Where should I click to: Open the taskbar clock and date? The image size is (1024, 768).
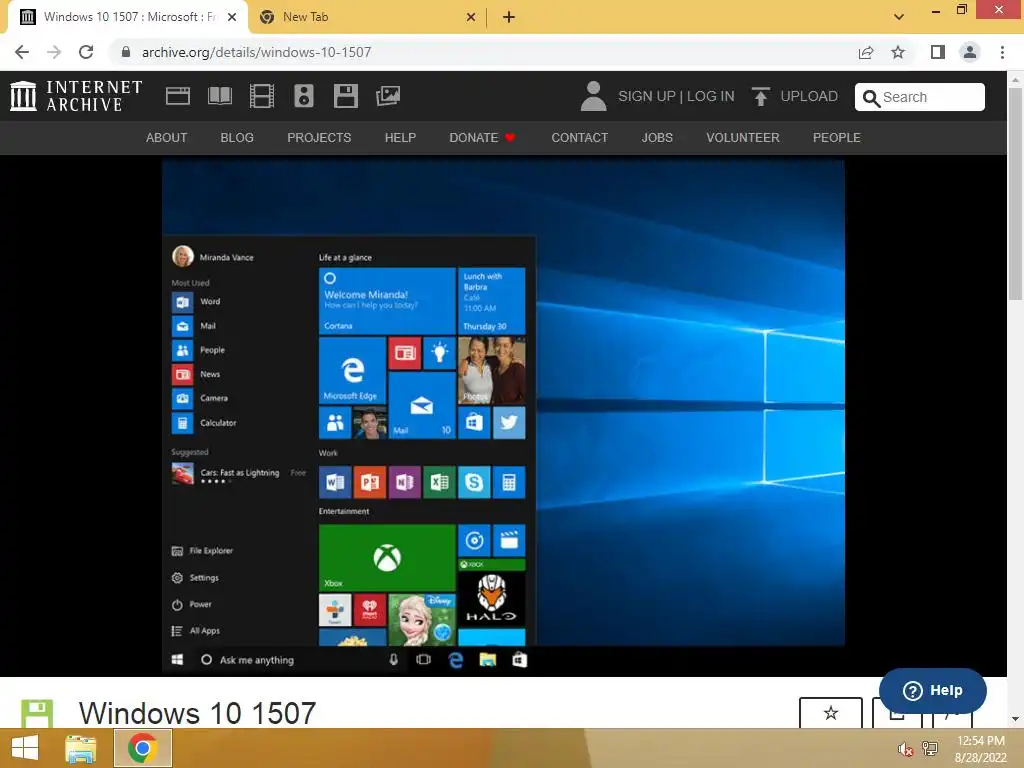click(x=980, y=749)
